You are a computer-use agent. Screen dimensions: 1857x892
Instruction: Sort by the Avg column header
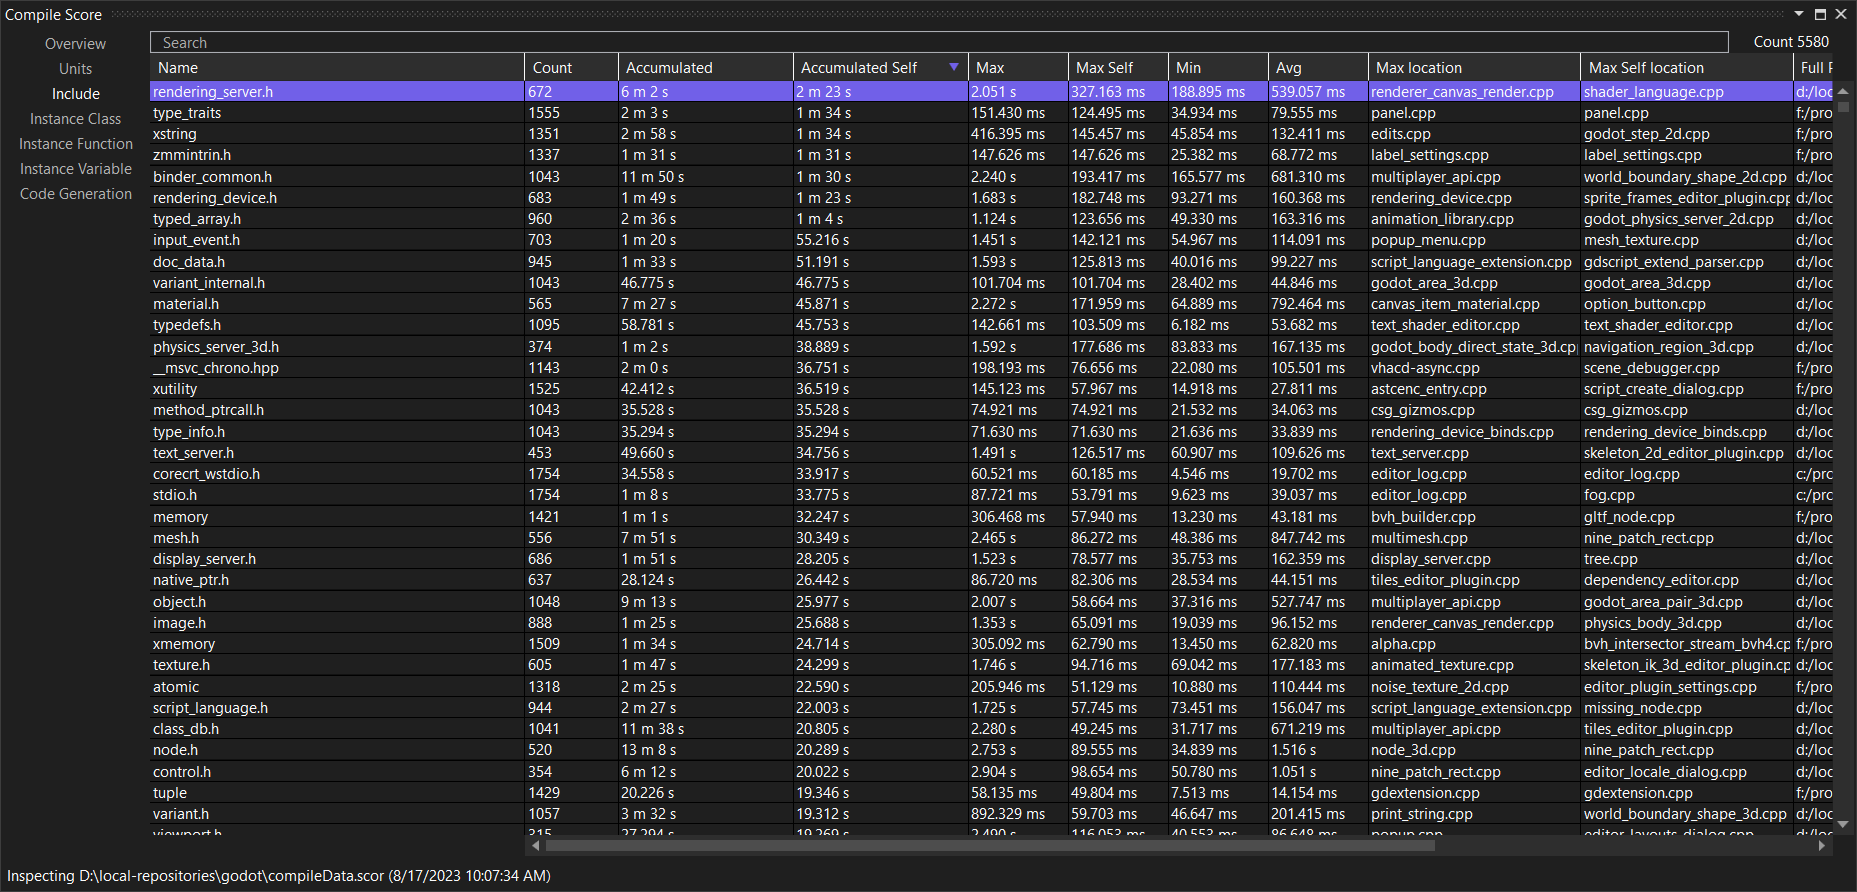tap(1317, 67)
